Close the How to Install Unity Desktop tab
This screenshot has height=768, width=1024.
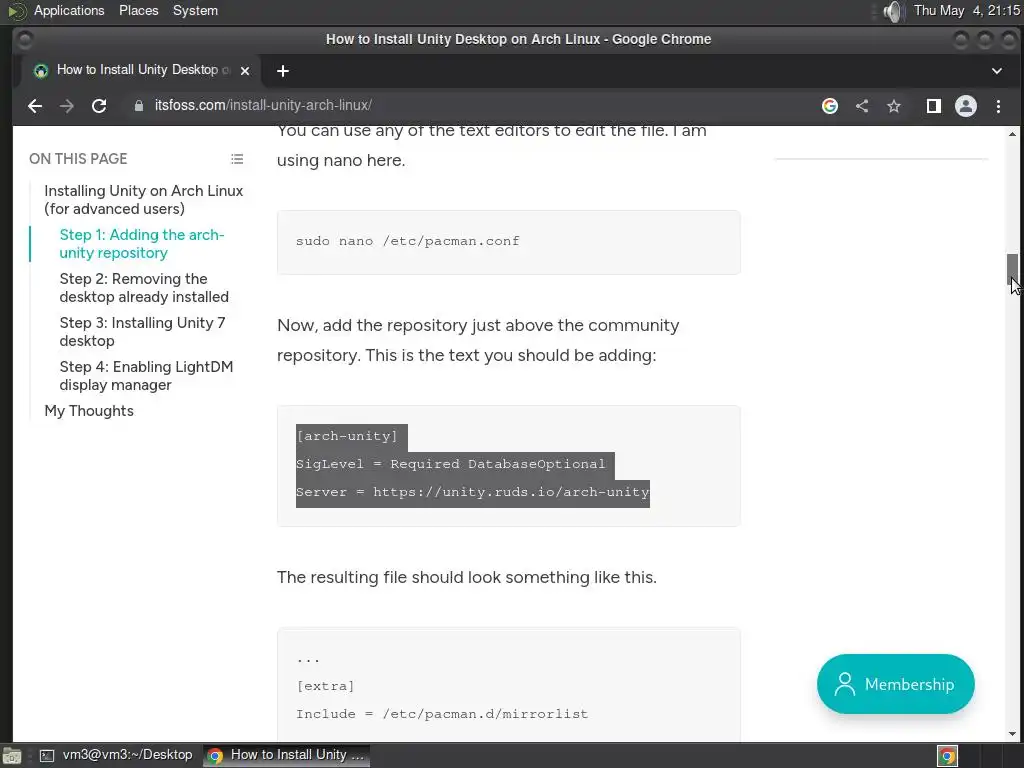point(245,71)
